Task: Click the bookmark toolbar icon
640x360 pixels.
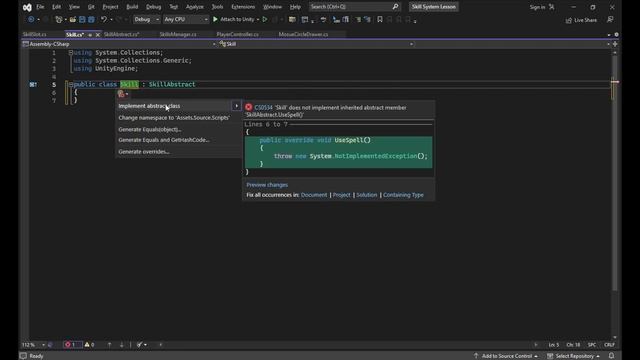Action: click(380, 20)
